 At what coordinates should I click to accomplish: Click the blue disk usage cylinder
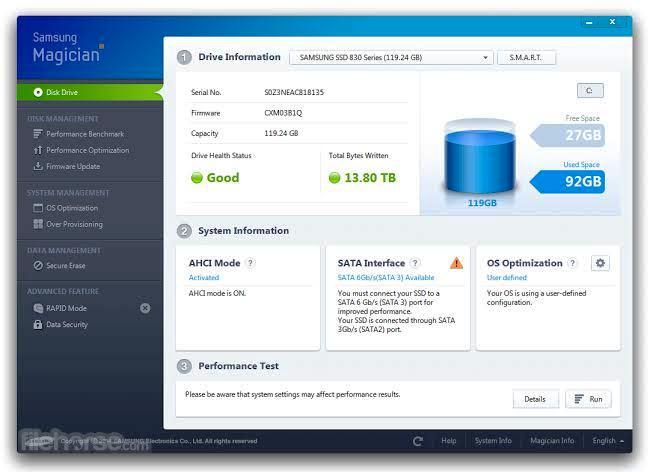pos(480,156)
